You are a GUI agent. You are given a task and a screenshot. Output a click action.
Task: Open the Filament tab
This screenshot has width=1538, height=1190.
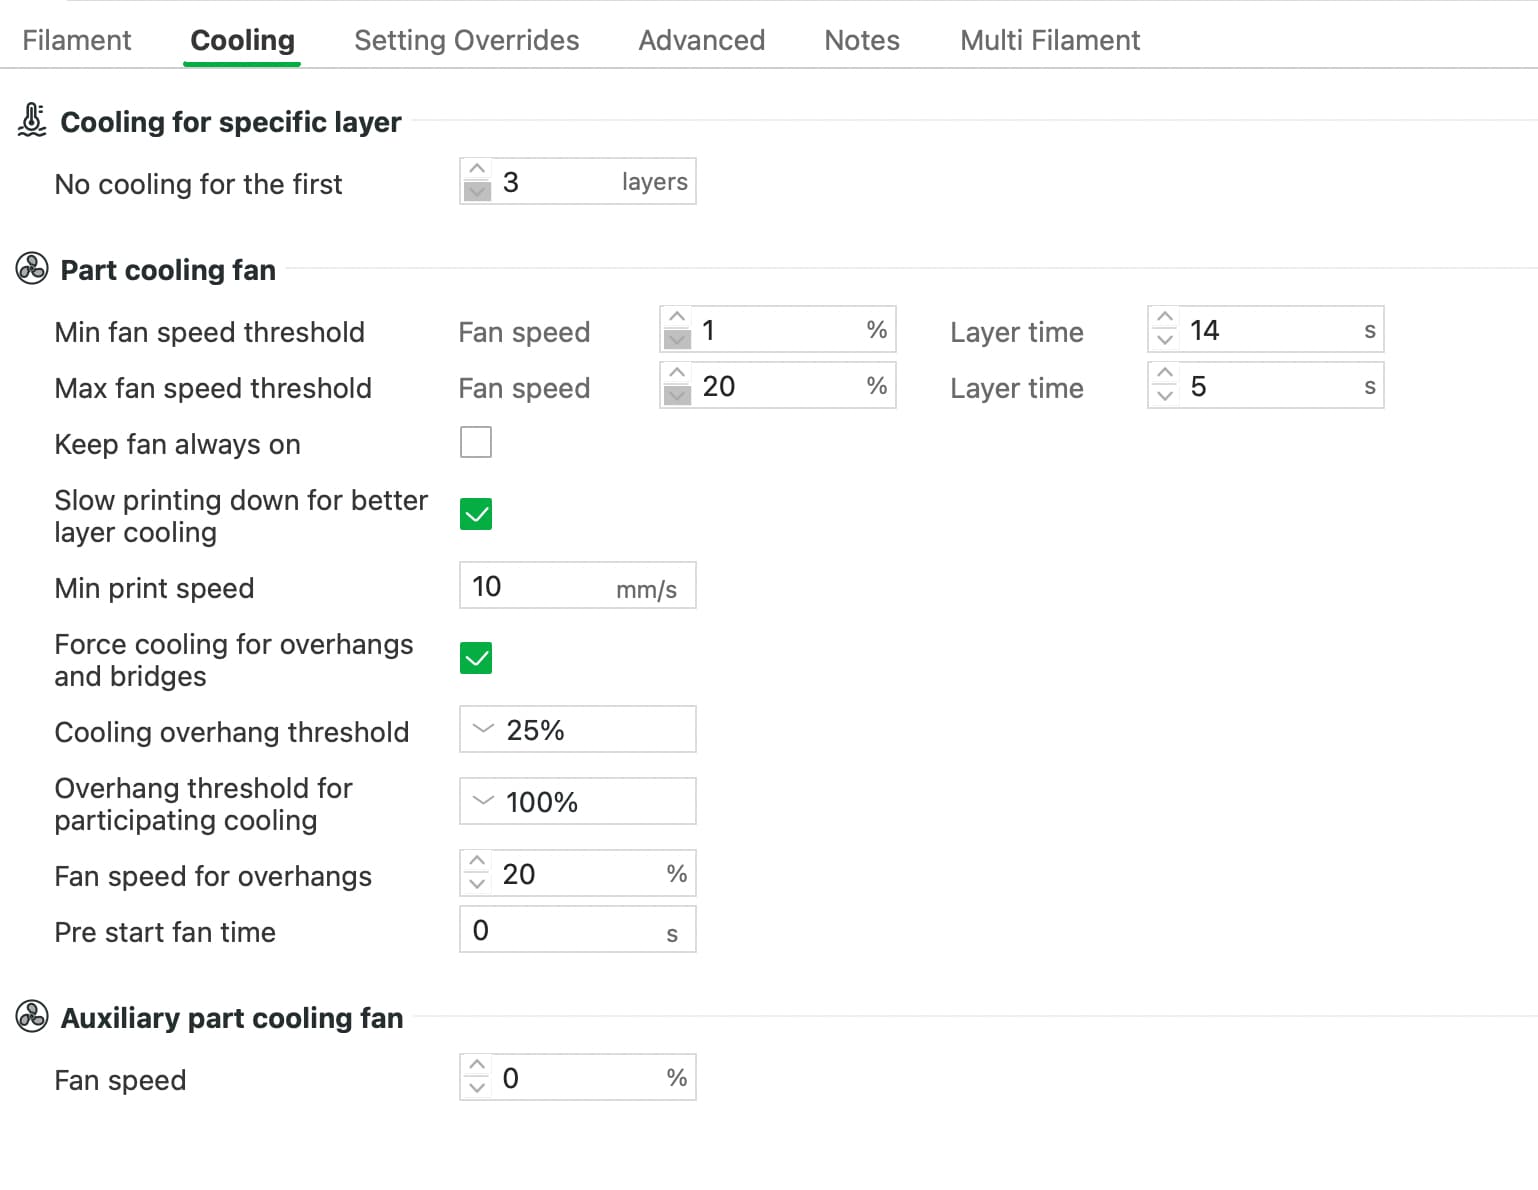pyautogui.click(x=77, y=40)
